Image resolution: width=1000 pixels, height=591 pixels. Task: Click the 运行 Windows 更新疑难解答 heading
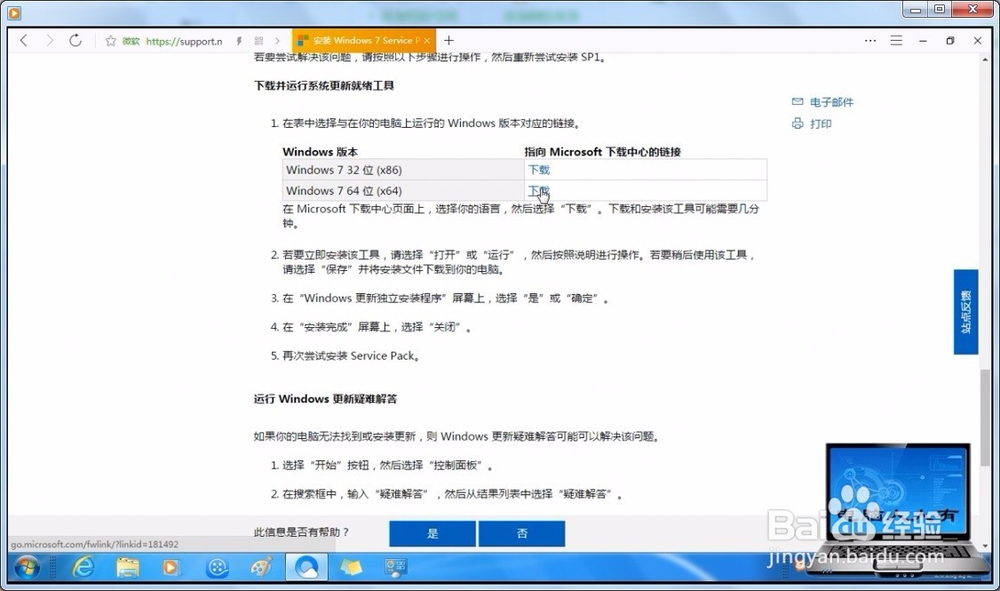pos(325,399)
